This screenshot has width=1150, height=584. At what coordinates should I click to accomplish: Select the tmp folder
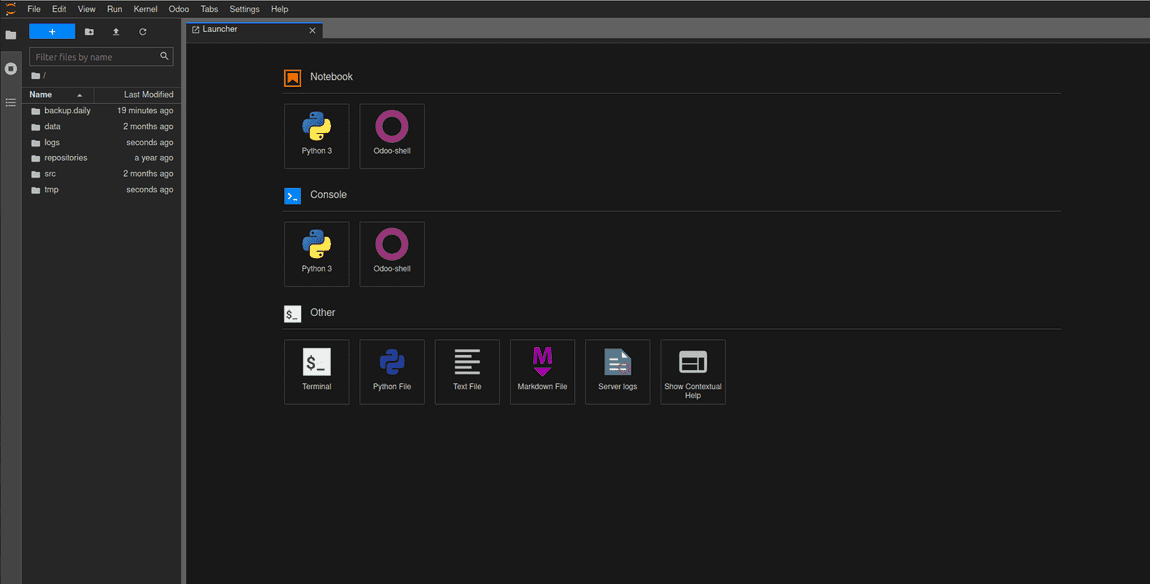[101, 189]
